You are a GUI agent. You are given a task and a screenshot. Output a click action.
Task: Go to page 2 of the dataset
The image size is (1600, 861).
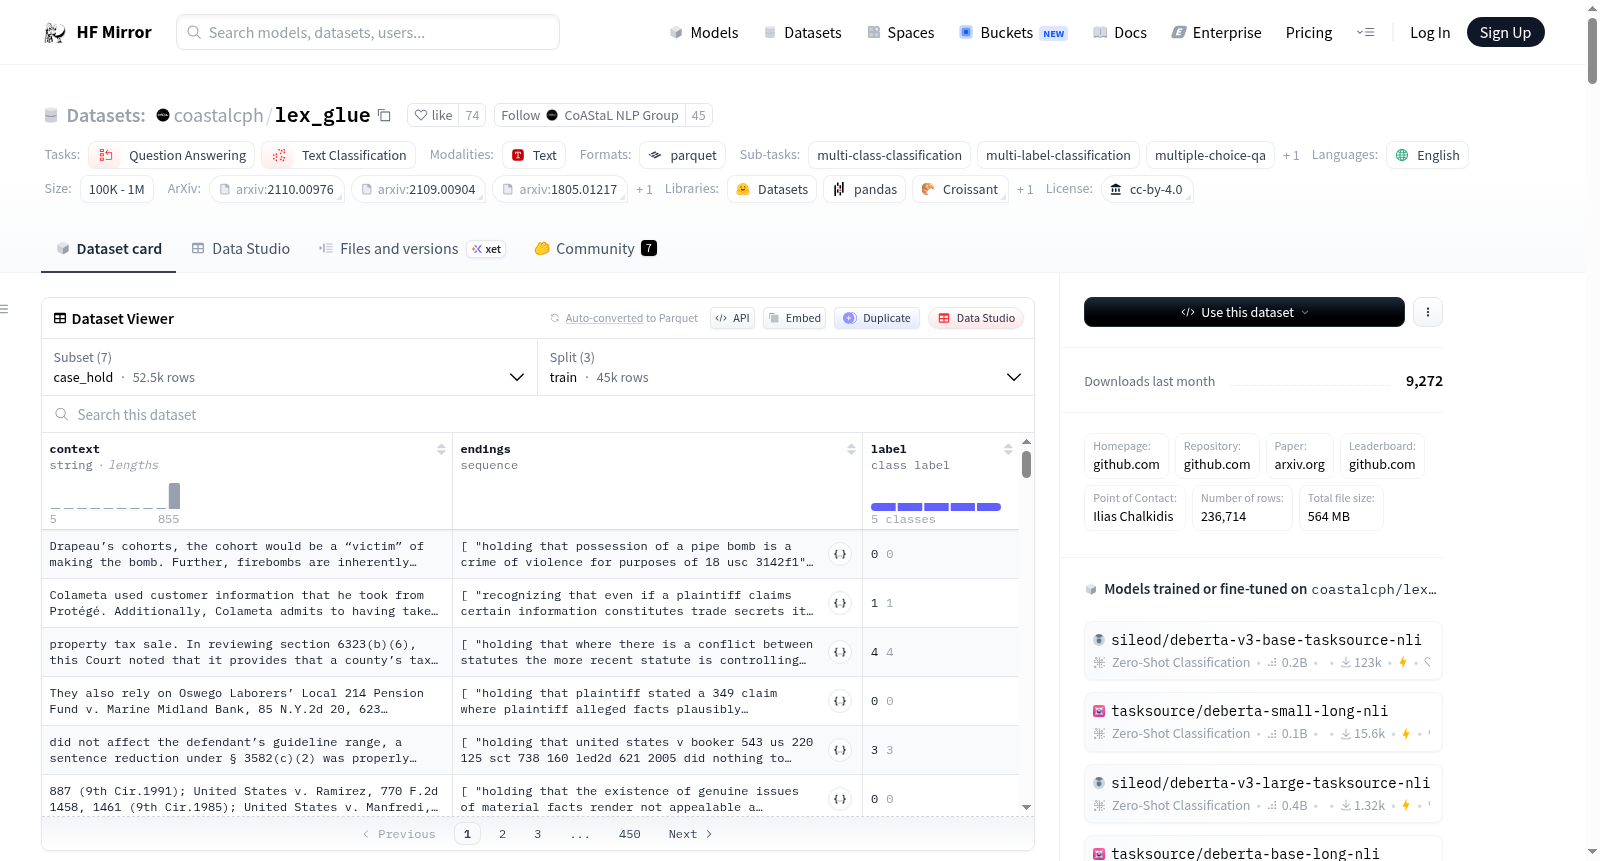point(502,834)
